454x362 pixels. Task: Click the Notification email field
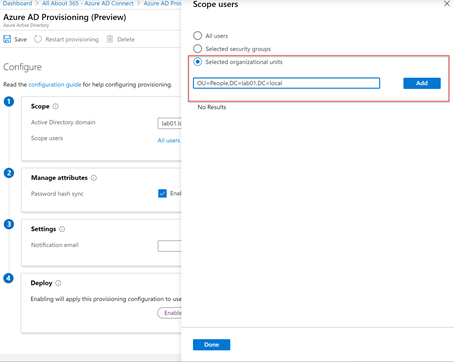[169, 246]
